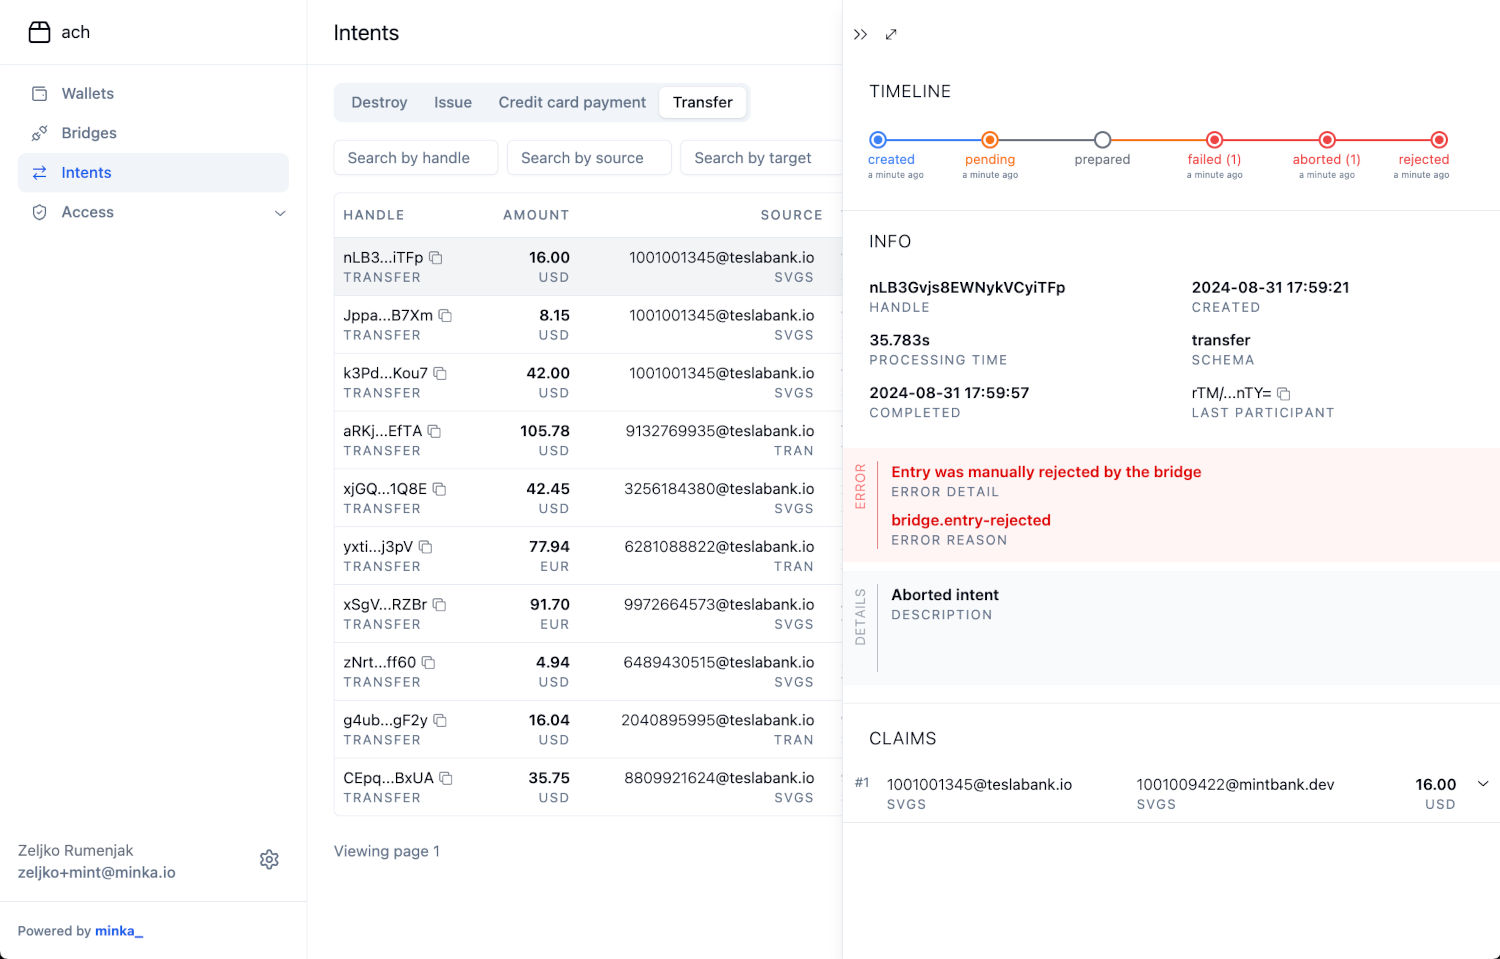
Task: Open Bridges from the sidebar
Action: tap(89, 133)
